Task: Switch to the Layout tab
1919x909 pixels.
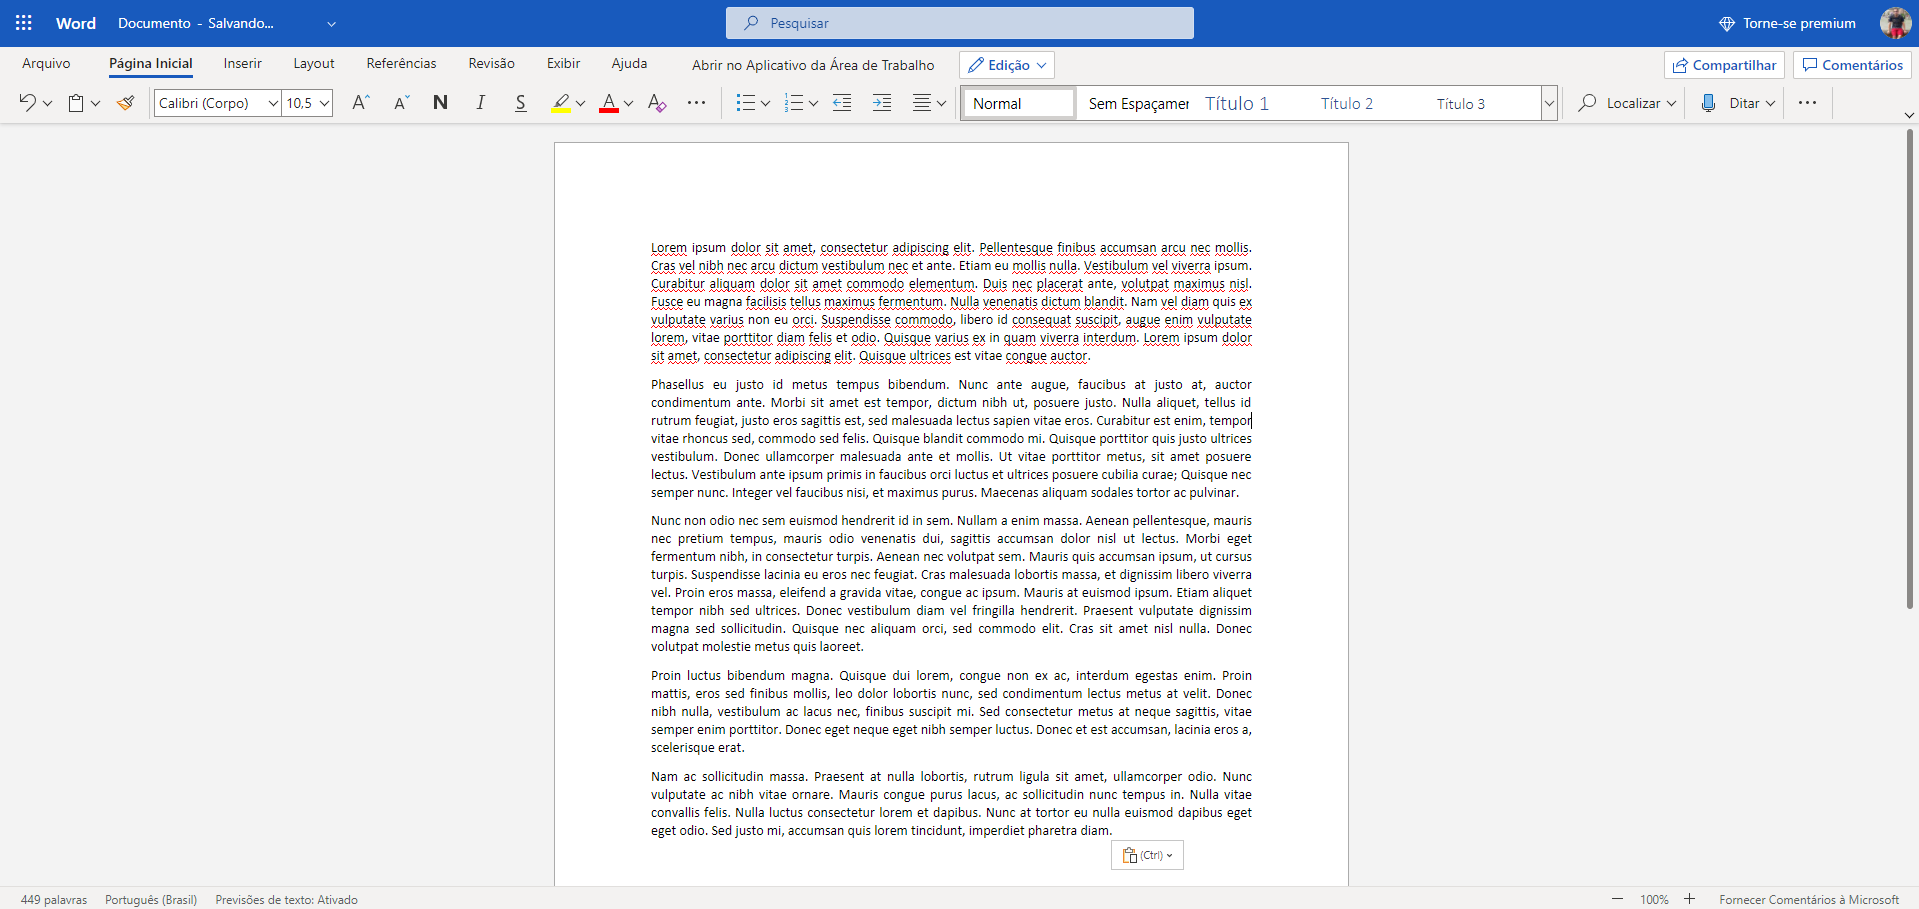Action: (314, 64)
